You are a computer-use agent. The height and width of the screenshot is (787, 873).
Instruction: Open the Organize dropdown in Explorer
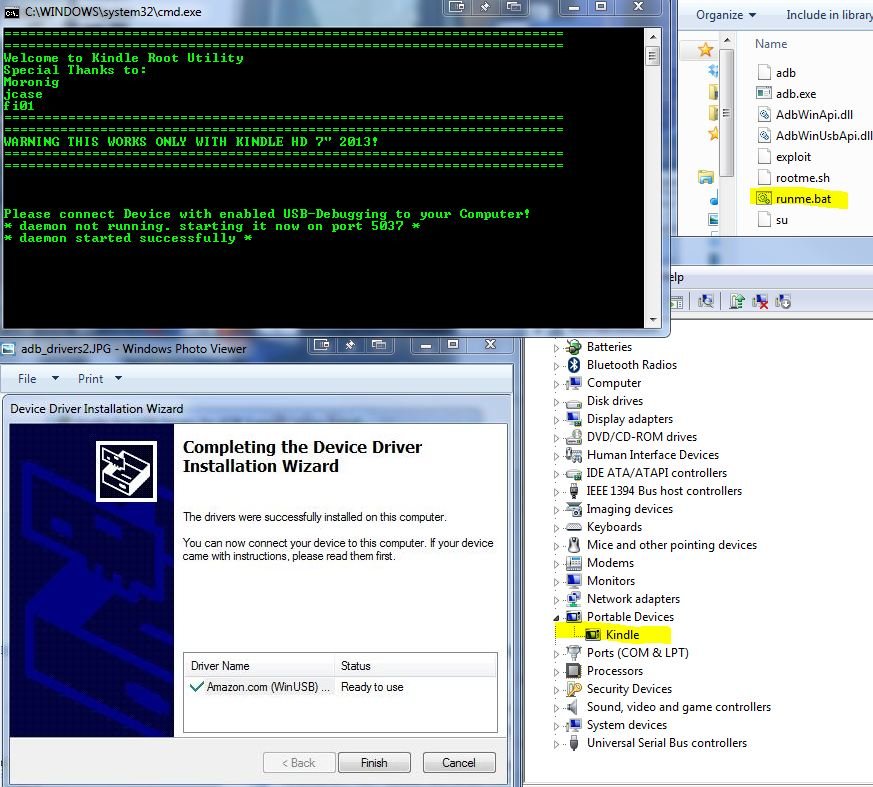tap(725, 15)
